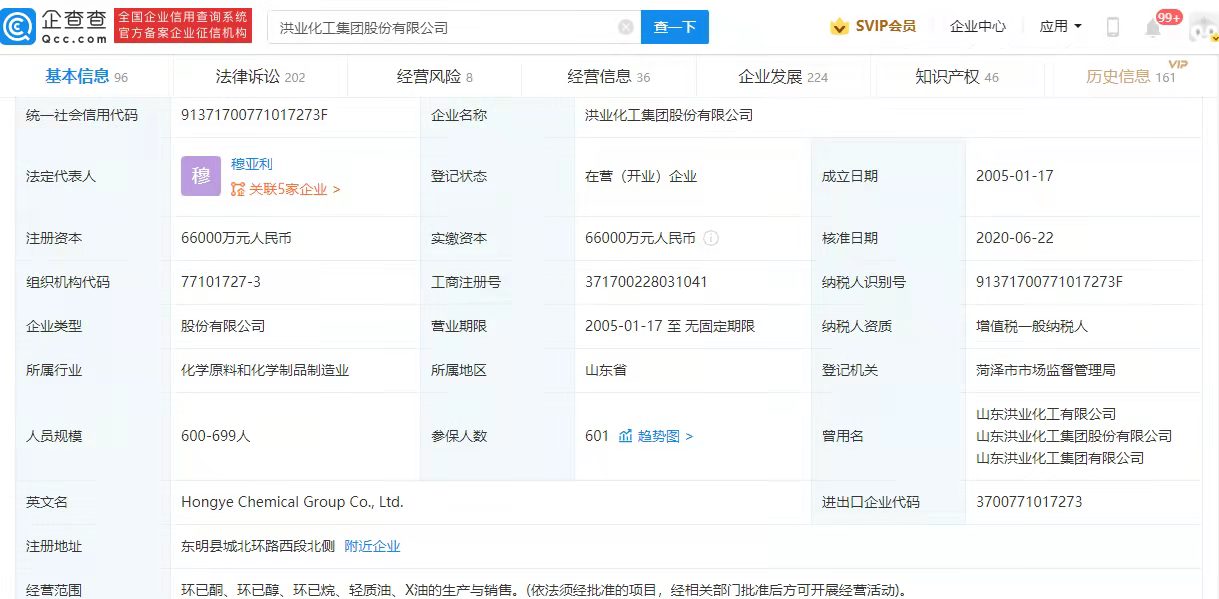Click English name Hongye Chemical Group Co., Ltd.

coord(292,502)
